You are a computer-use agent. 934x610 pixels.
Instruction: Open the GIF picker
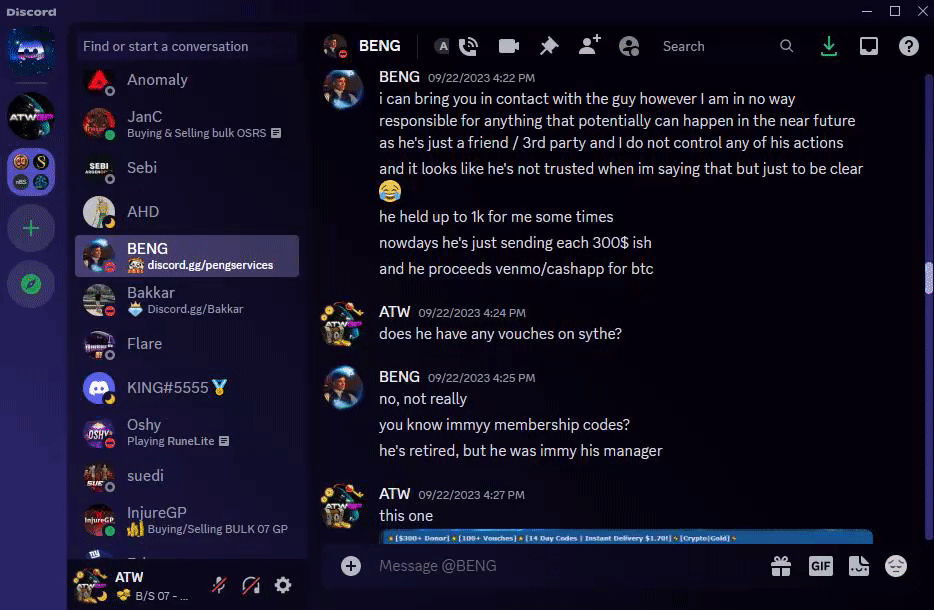pyautogui.click(x=820, y=566)
